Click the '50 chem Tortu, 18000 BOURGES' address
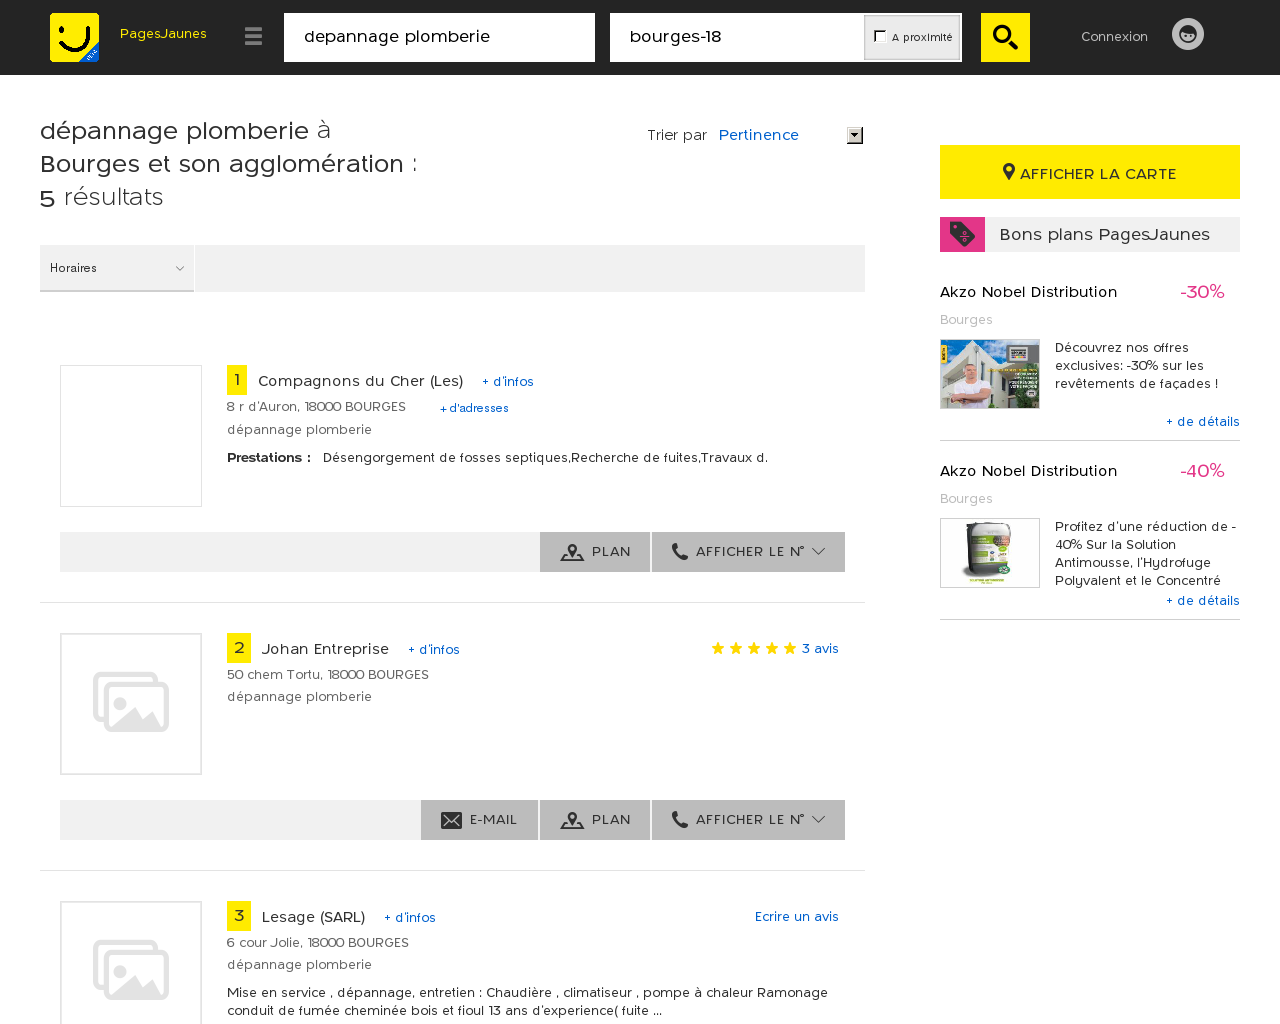The image size is (1280, 1024). (x=328, y=675)
